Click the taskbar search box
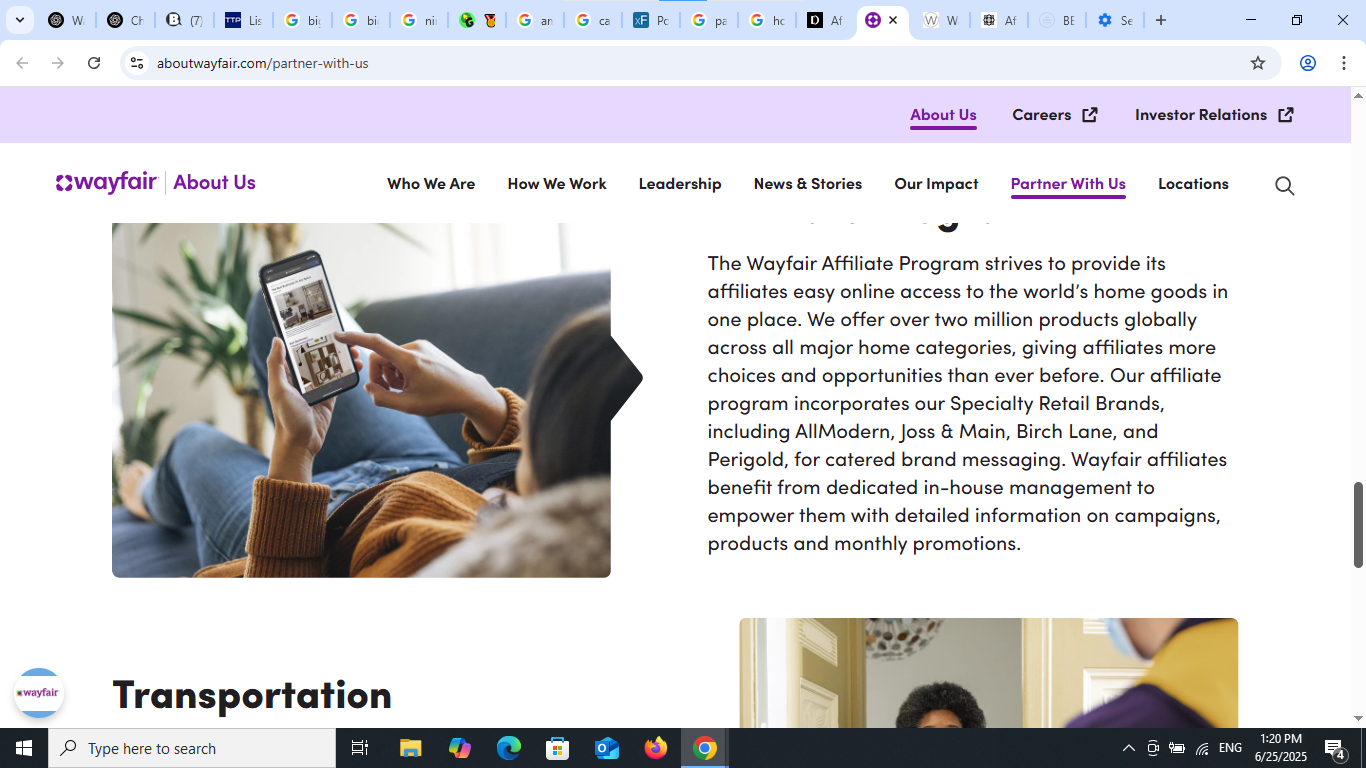 pos(192,748)
